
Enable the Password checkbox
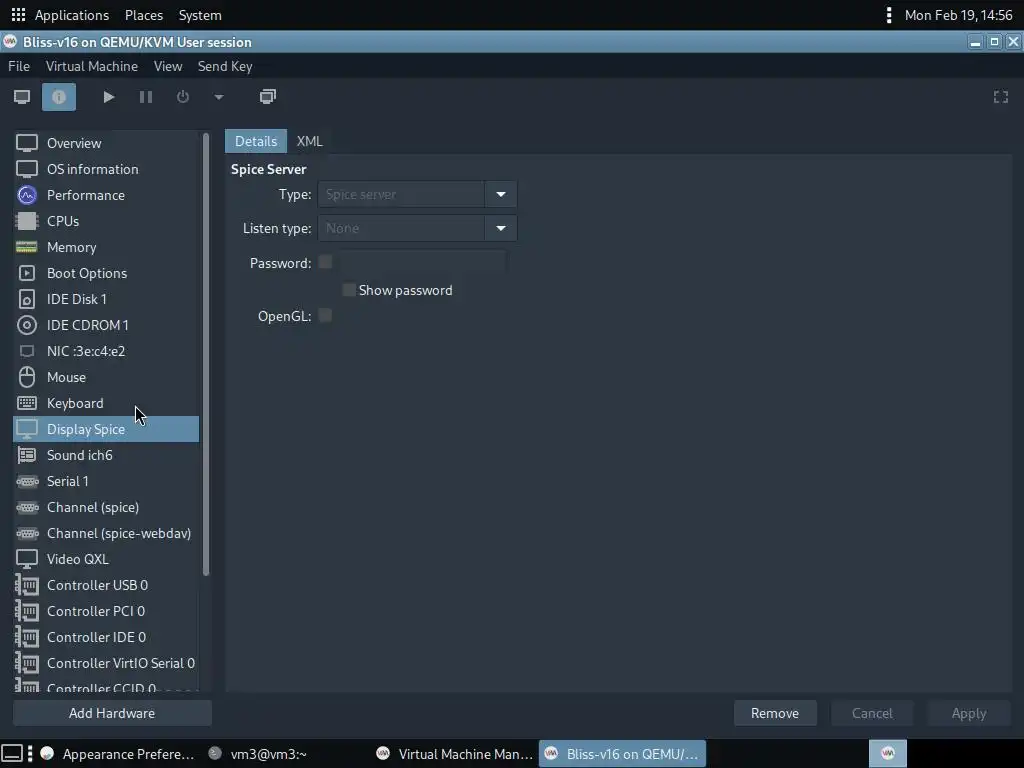325,263
